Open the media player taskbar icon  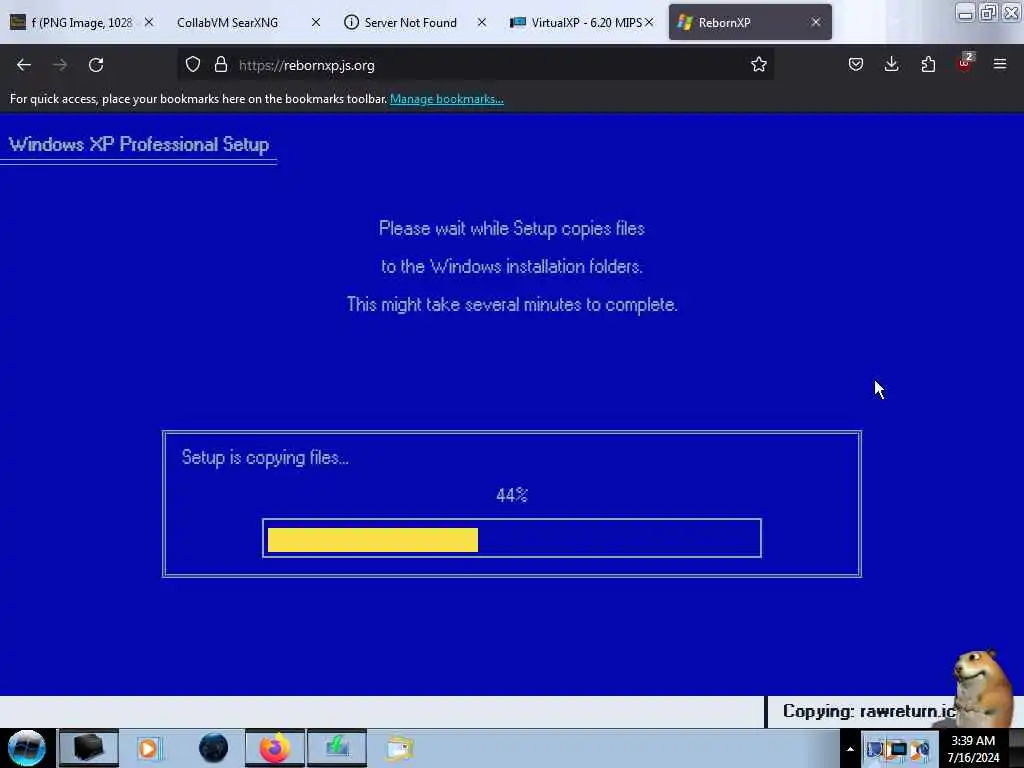click(x=150, y=748)
